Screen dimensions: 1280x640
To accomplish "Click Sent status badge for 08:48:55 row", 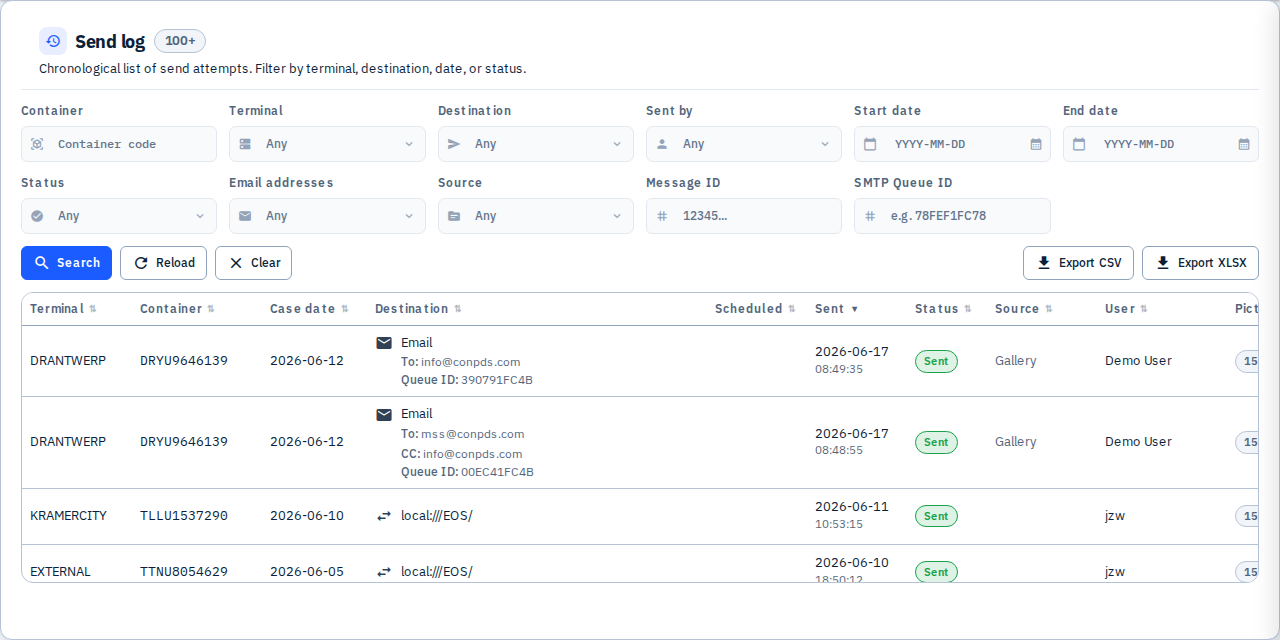I will click(936, 442).
